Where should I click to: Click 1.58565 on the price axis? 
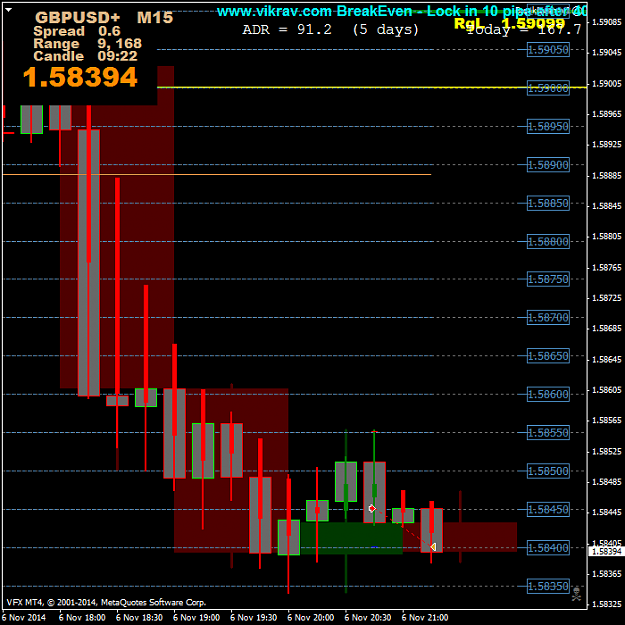click(606, 420)
